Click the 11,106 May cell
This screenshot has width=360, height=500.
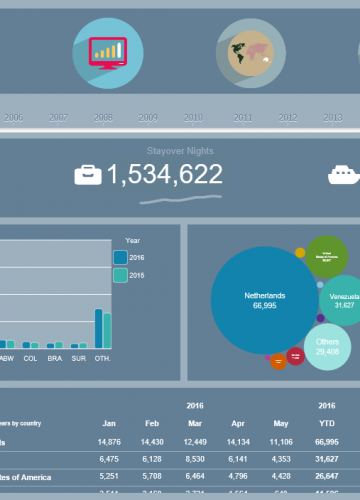click(281, 442)
